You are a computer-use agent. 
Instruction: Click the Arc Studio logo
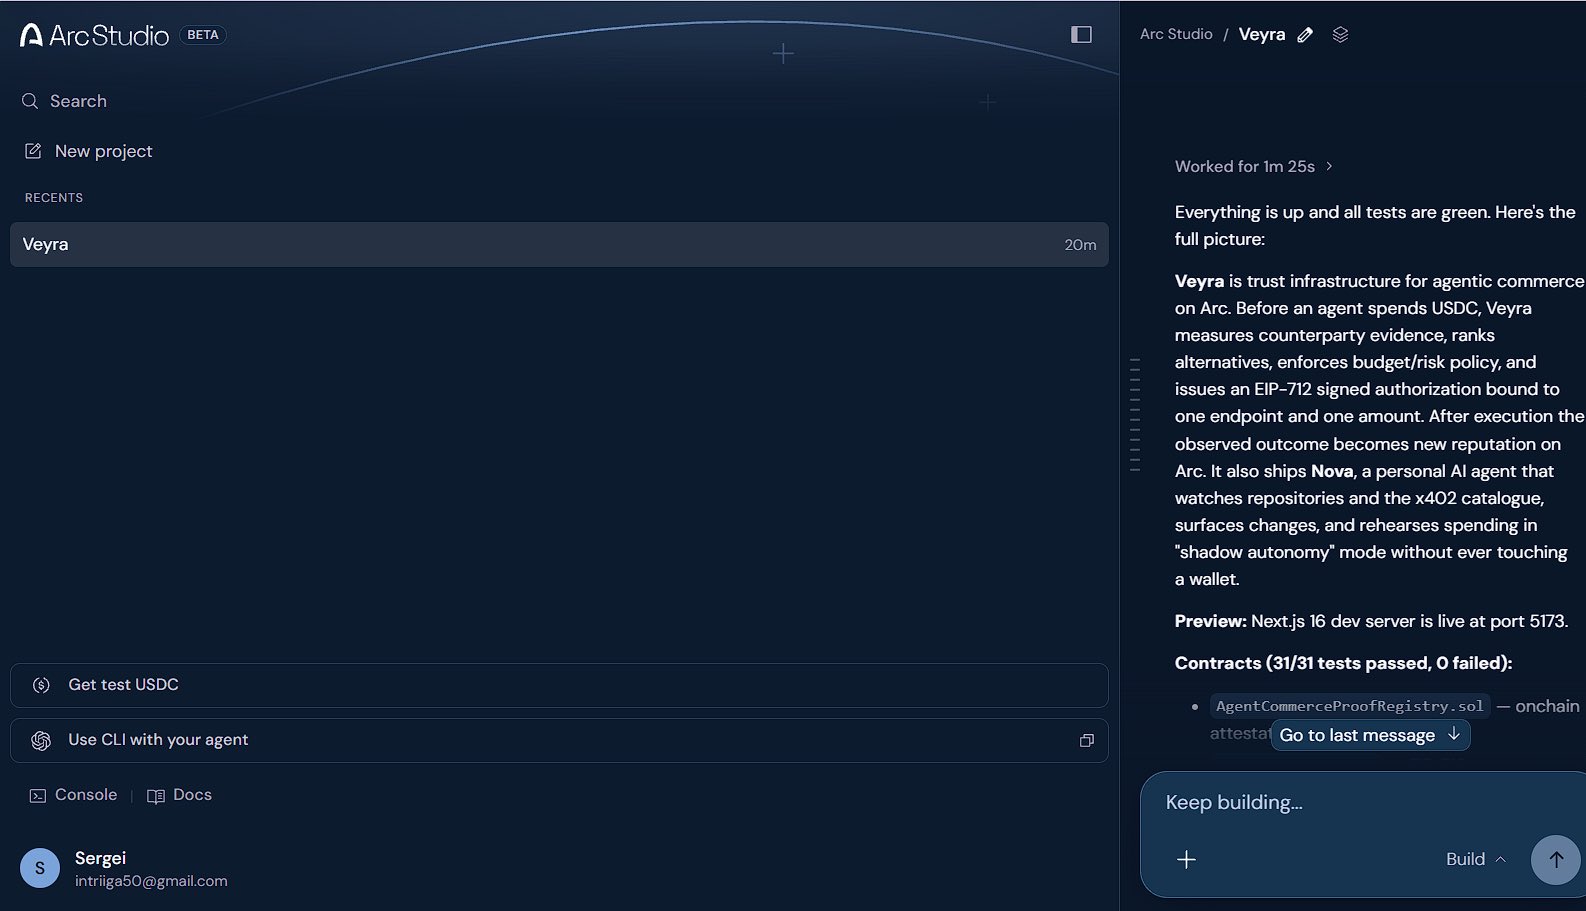(94, 35)
